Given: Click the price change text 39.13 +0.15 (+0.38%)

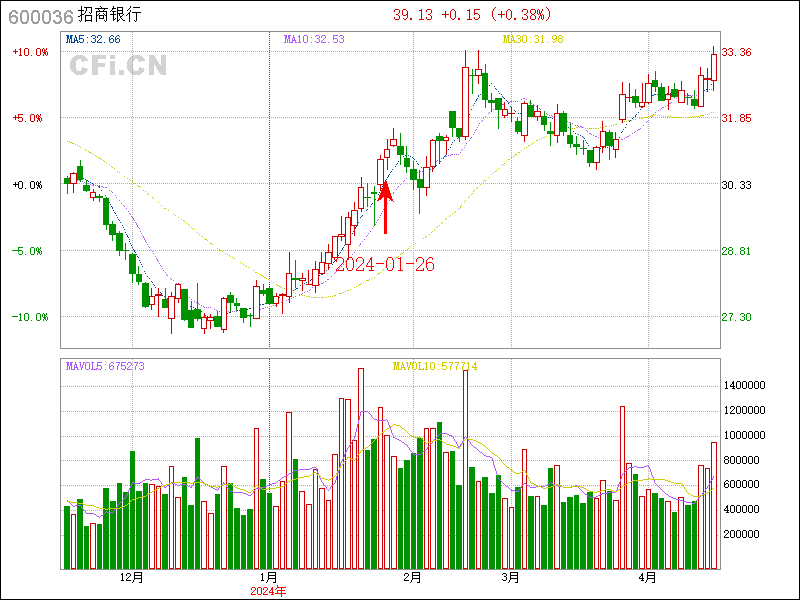Looking at the screenshot, I should tap(472, 15).
